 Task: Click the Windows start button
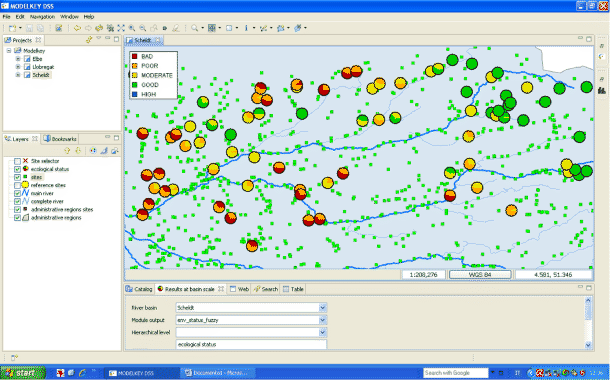pyautogui.click(x=23, y=373)
